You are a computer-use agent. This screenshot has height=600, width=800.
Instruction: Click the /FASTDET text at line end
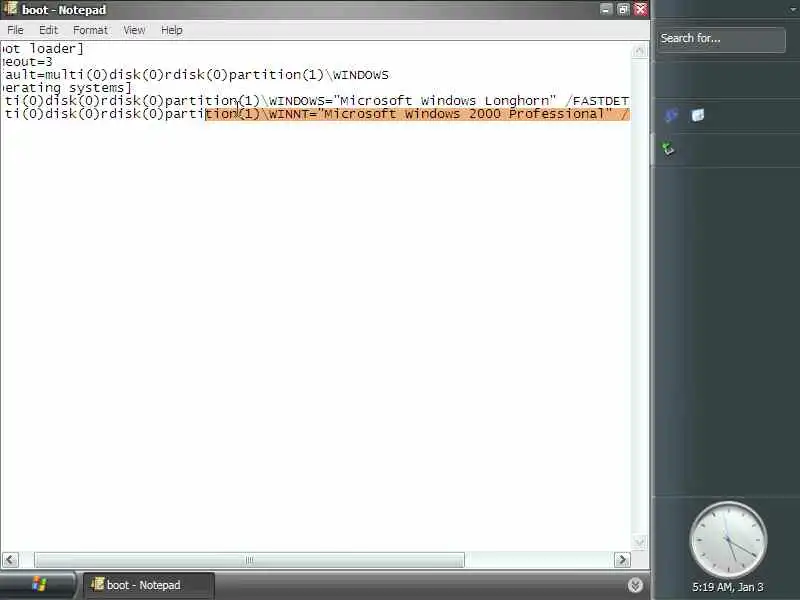(x=597, y=101)
